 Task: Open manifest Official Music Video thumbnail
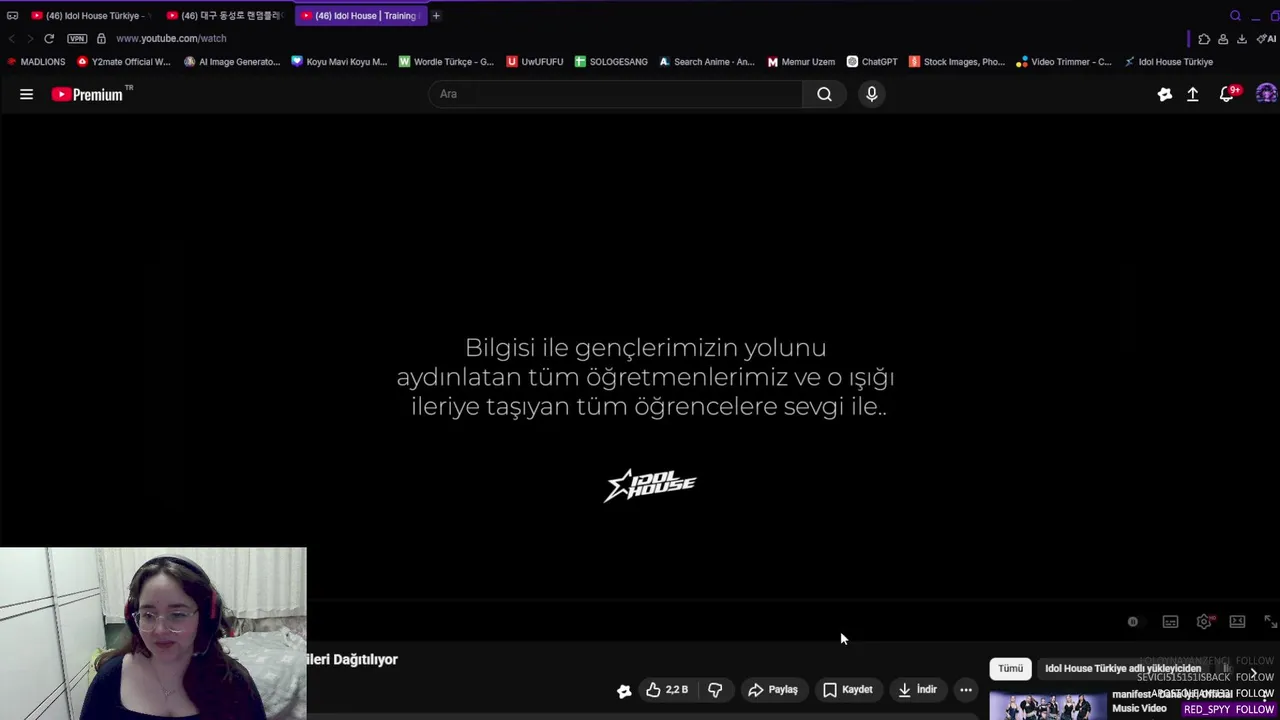1048,705
